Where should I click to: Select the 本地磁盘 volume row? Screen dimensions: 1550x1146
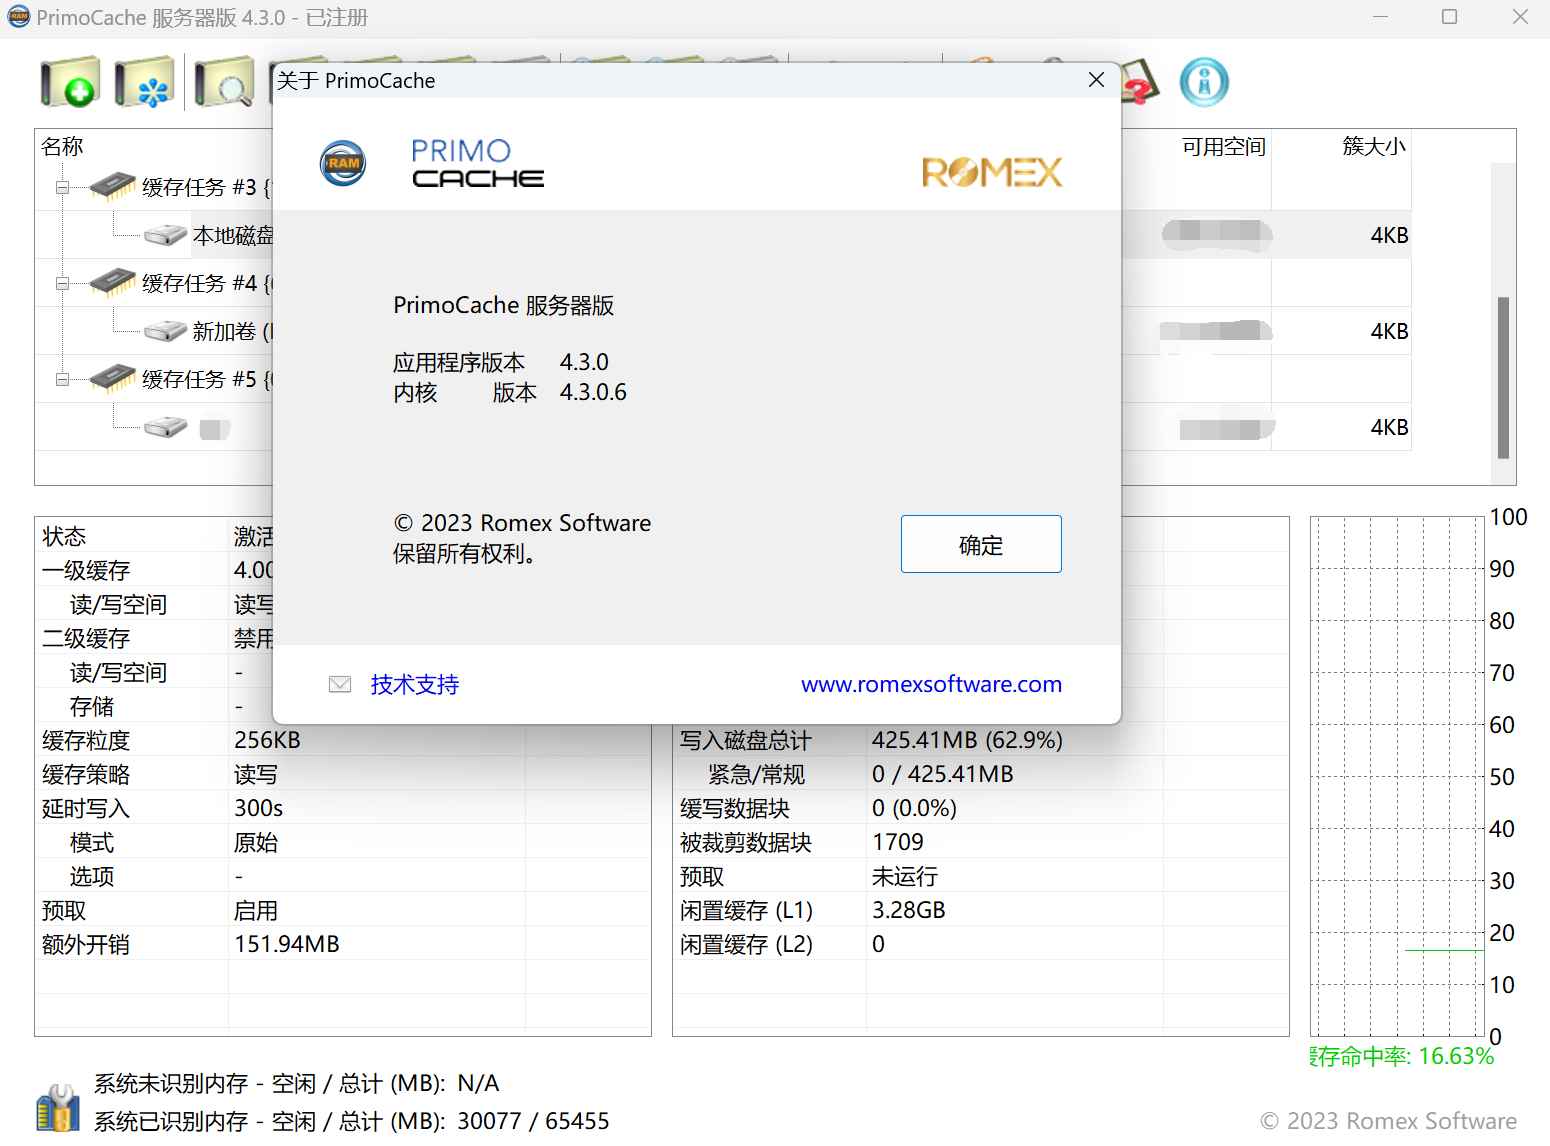point(232,235)
